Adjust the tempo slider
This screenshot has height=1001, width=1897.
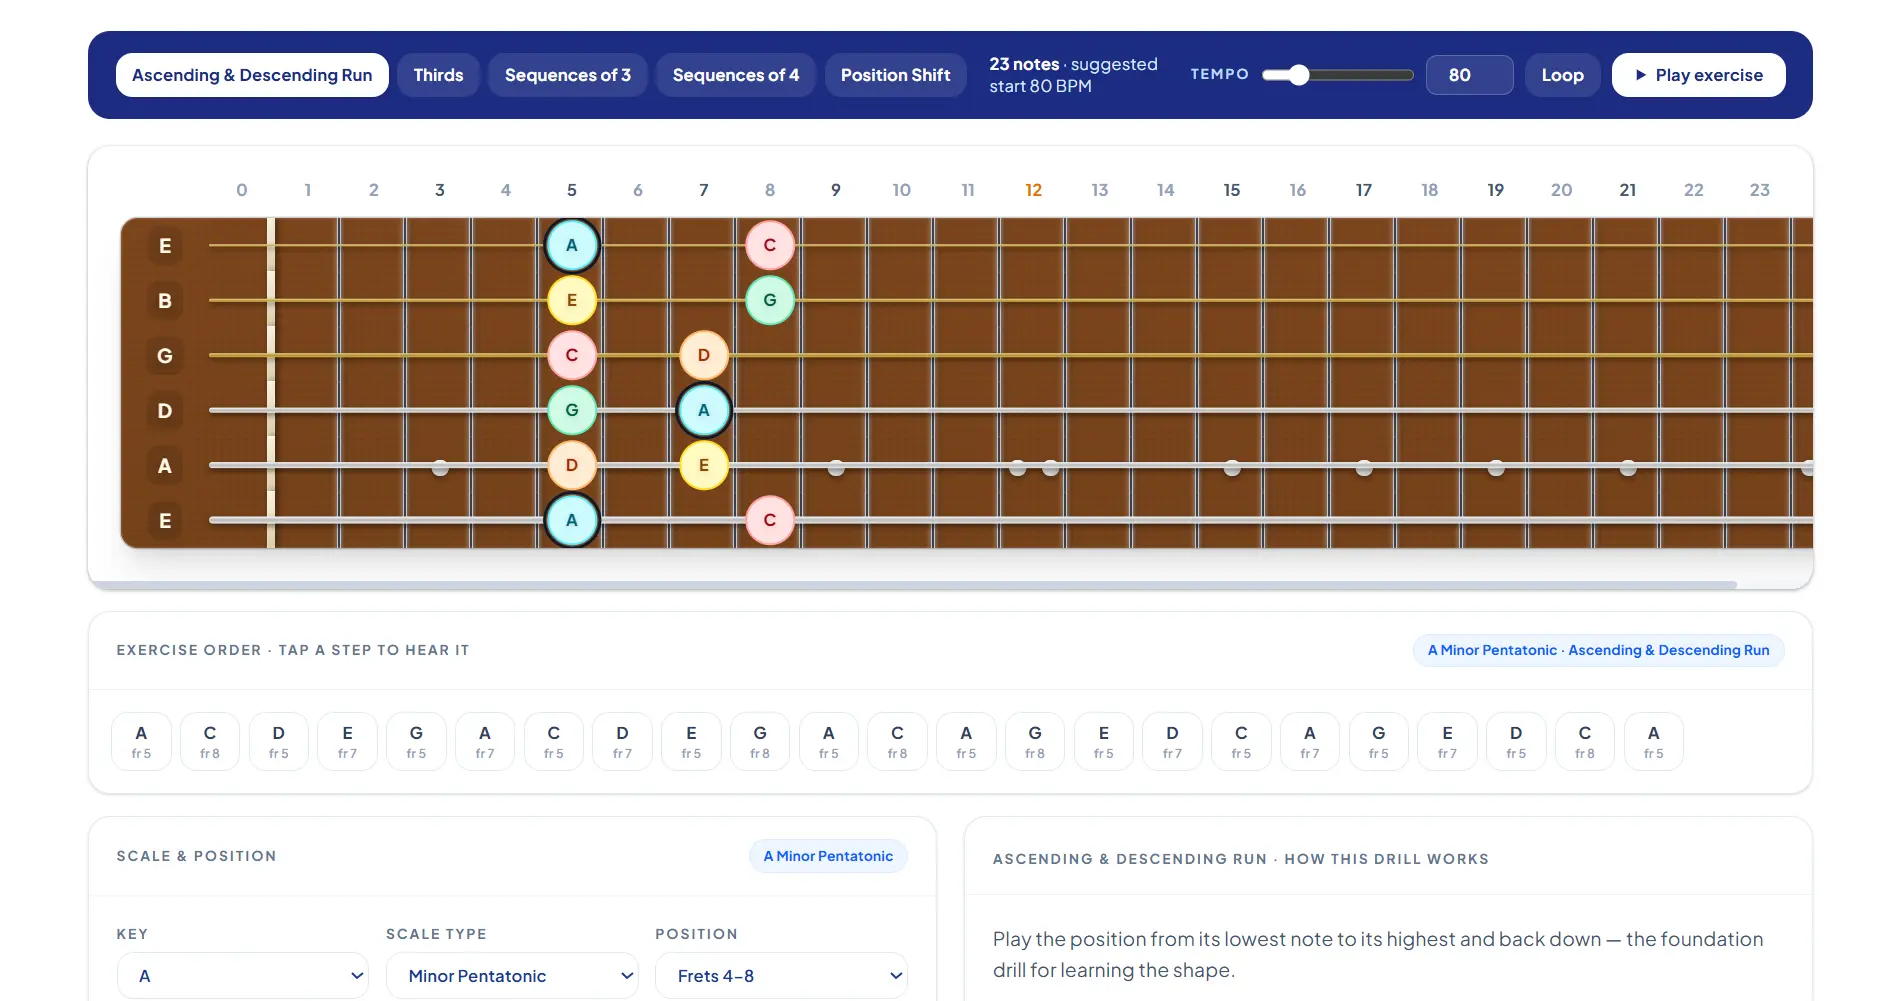(1337, 75)
